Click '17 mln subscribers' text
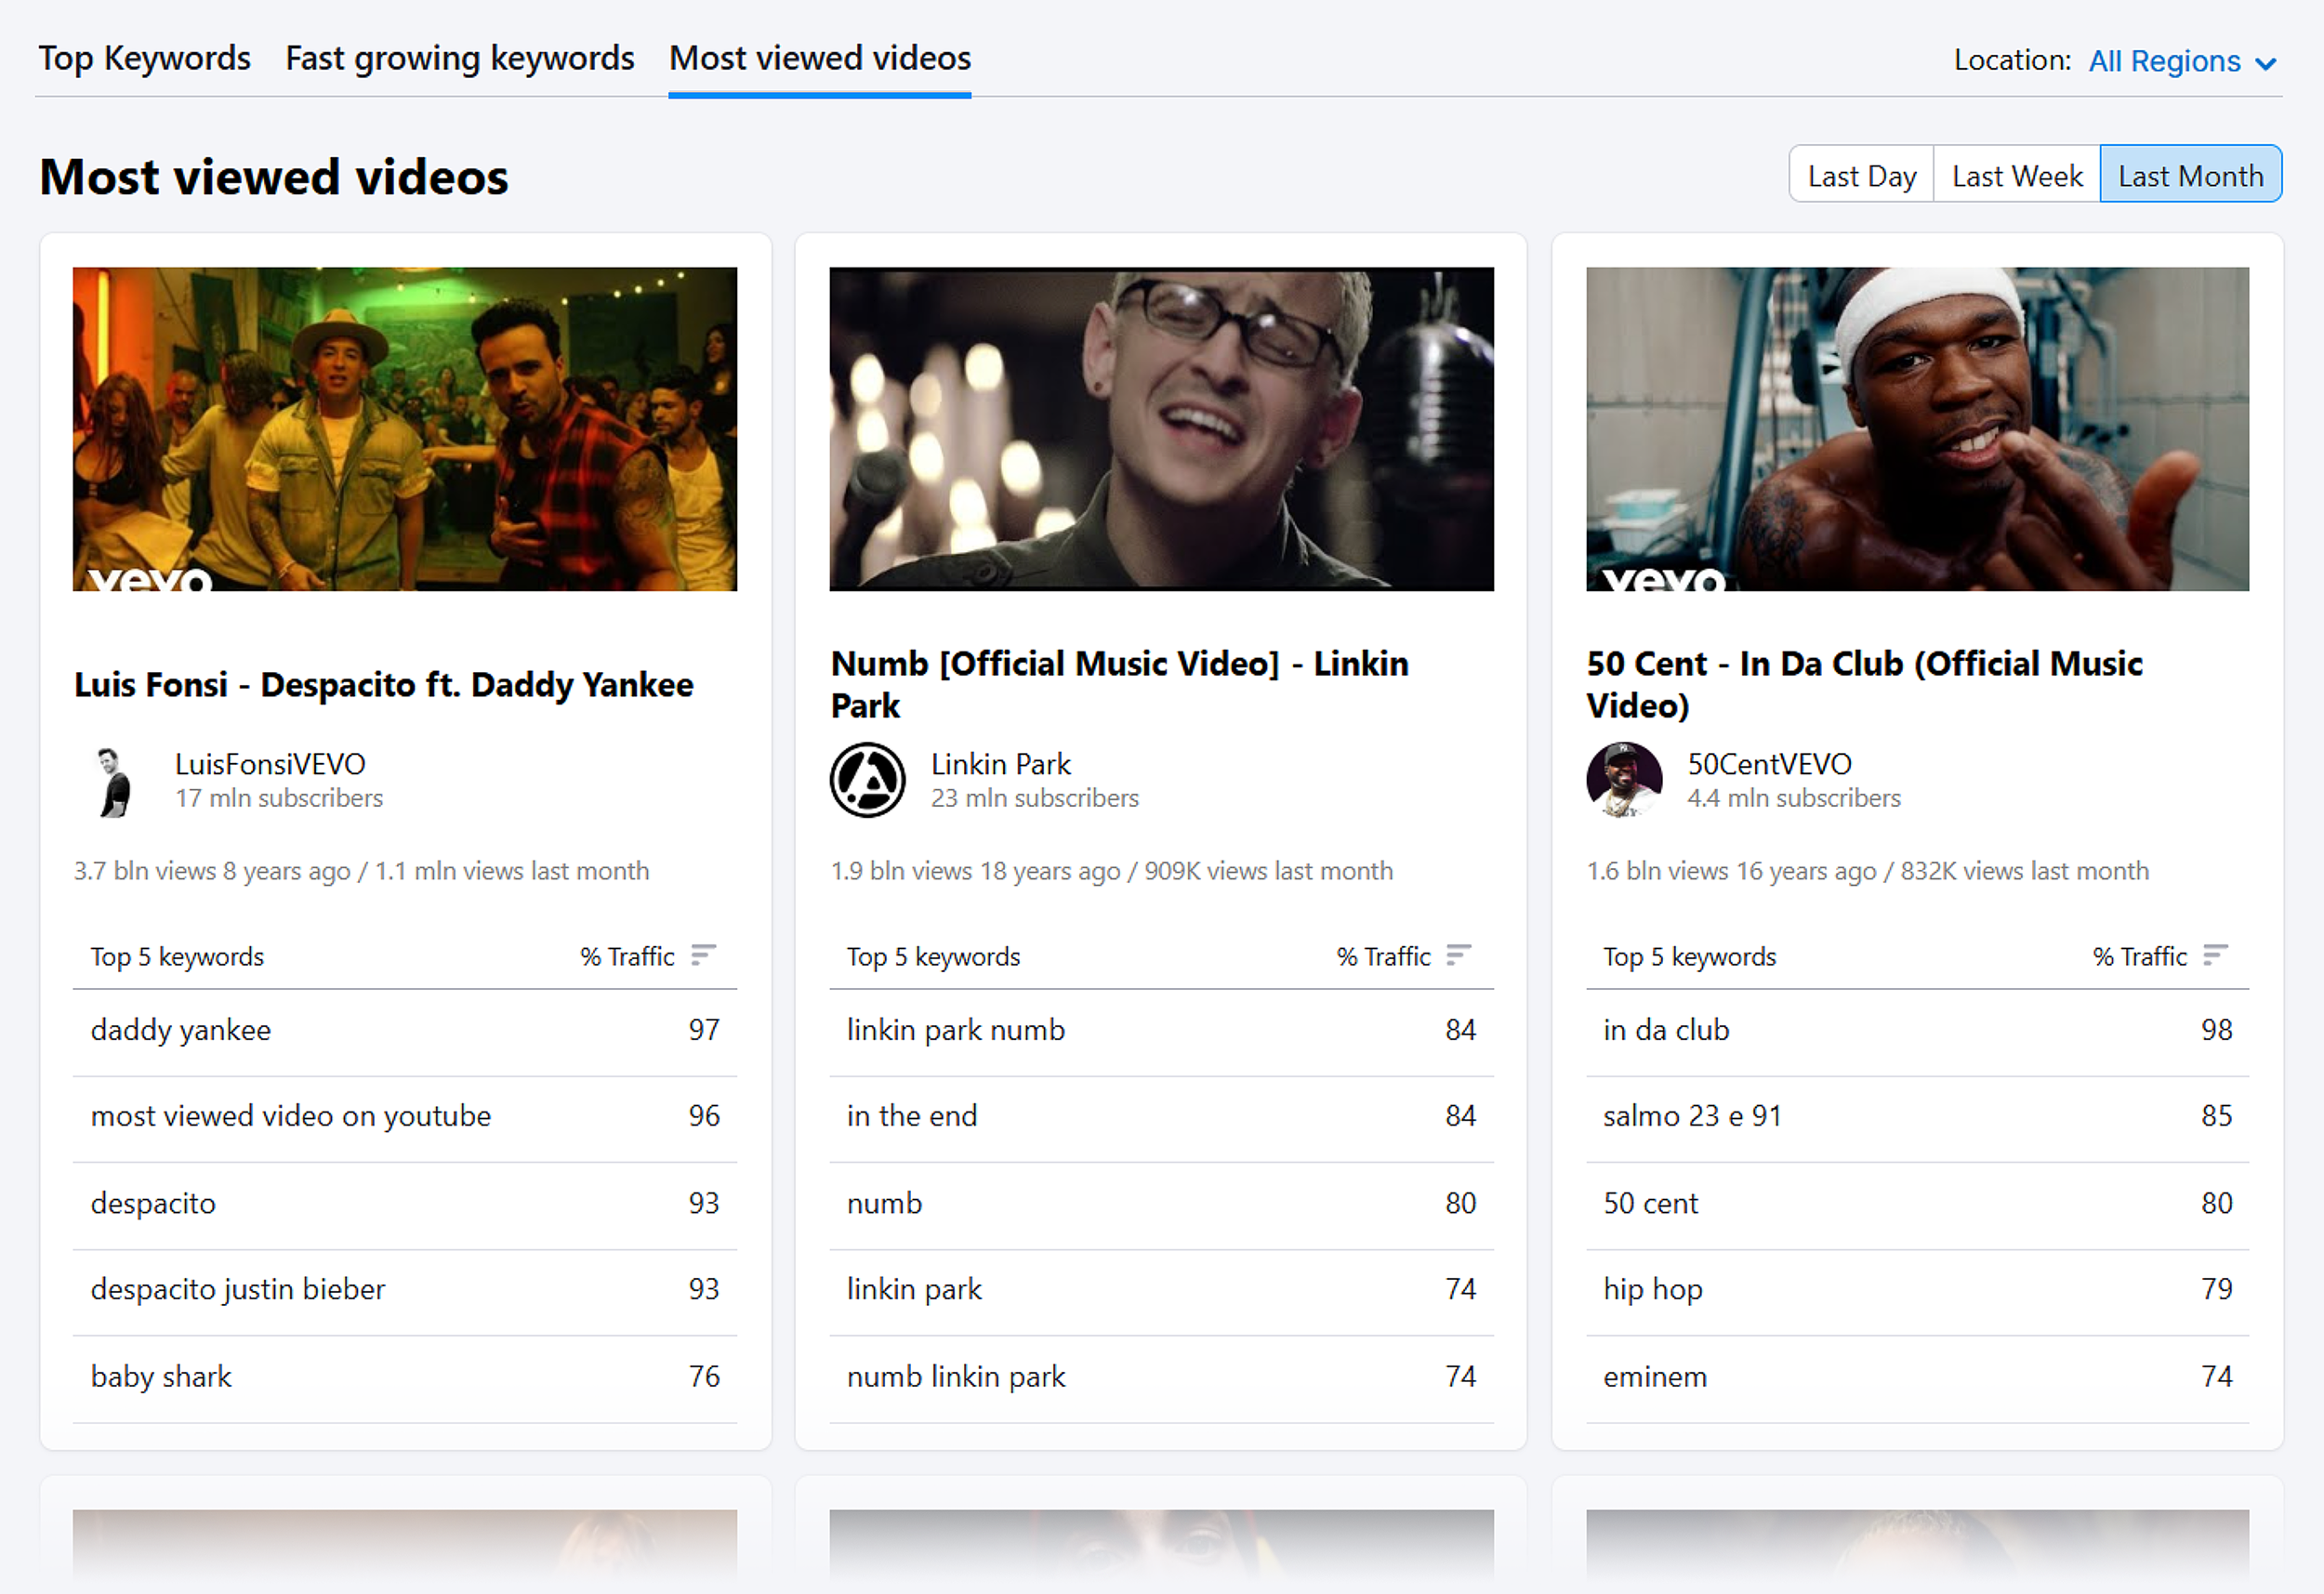Screen dimensions: 2324x1594 coord(279,798)
